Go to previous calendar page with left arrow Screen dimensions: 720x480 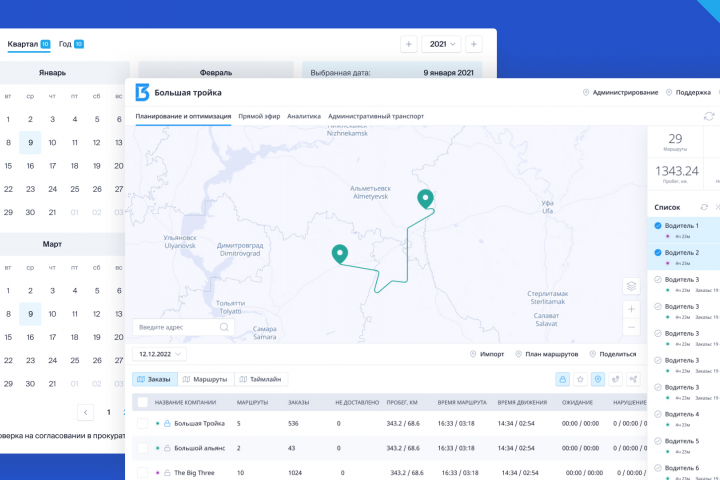tap(85, 412)
